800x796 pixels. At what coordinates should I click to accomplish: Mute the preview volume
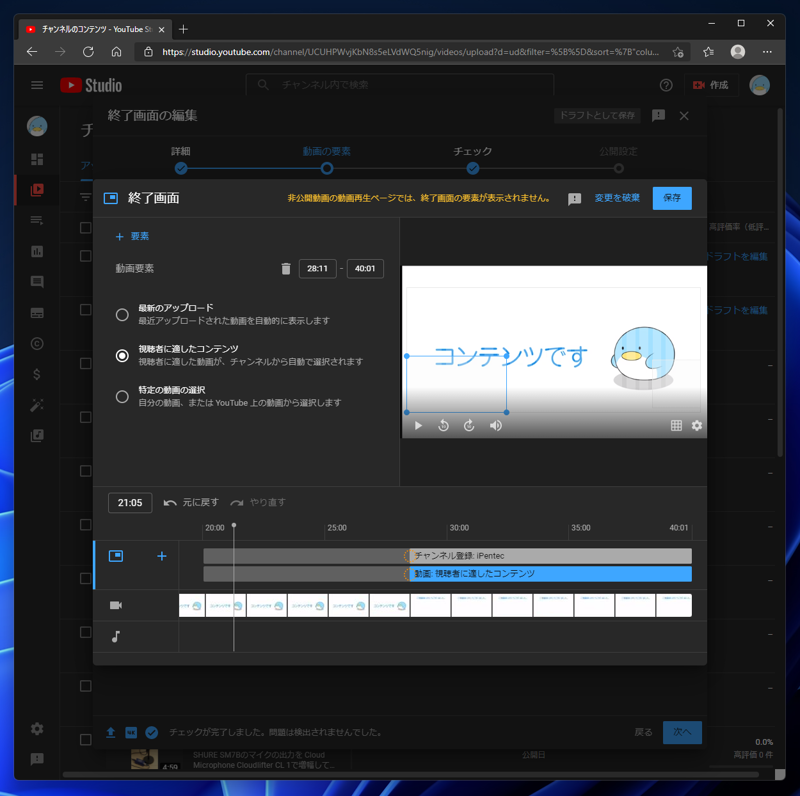tap(495, 426)
